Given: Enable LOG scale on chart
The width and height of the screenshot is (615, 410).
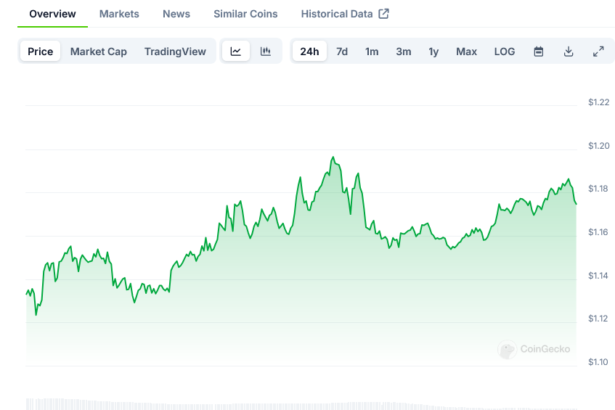Looking at the screenshot, I should click(505, 51).
